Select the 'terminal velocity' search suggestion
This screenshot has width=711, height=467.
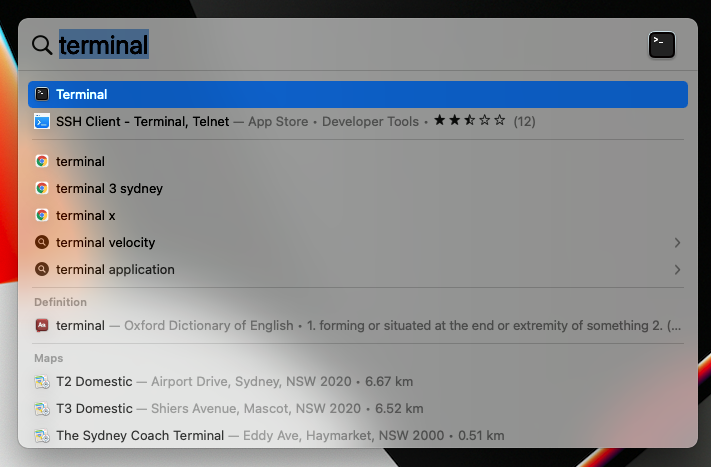(x=358, y=243)
